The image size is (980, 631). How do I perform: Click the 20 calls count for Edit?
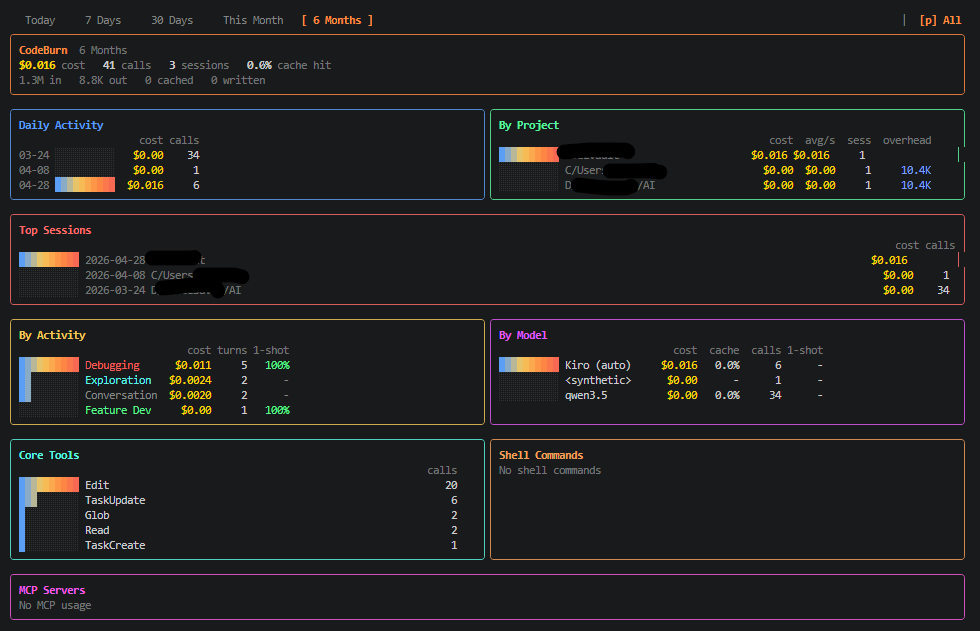pyautogui.click(x=451, y=485)
